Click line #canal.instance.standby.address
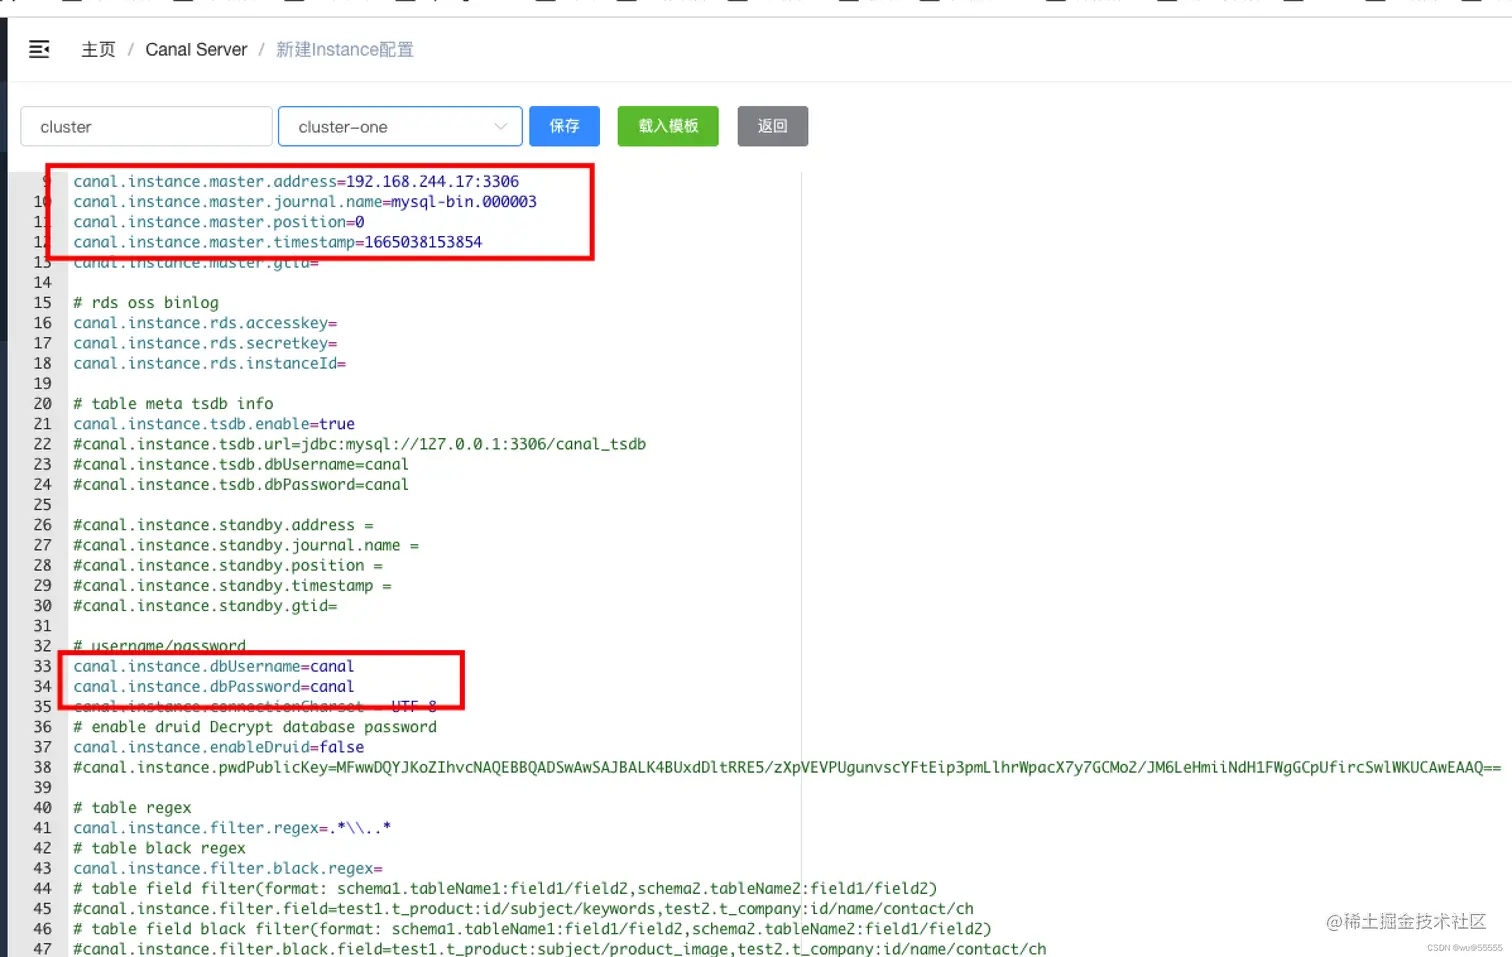Screen dimensions: 1512x957 (223, 525)
